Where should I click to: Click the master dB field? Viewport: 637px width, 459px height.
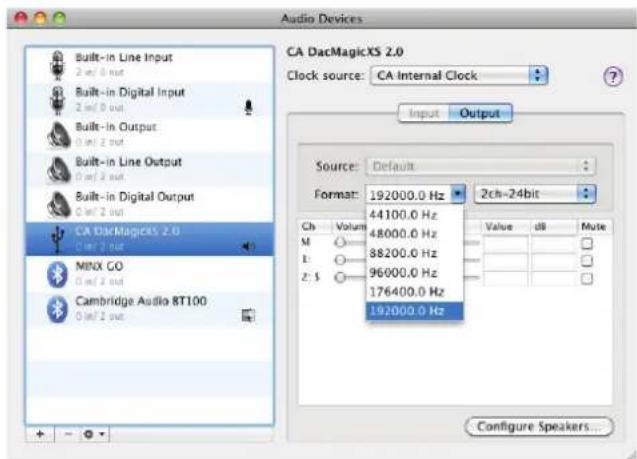point(553,244)
